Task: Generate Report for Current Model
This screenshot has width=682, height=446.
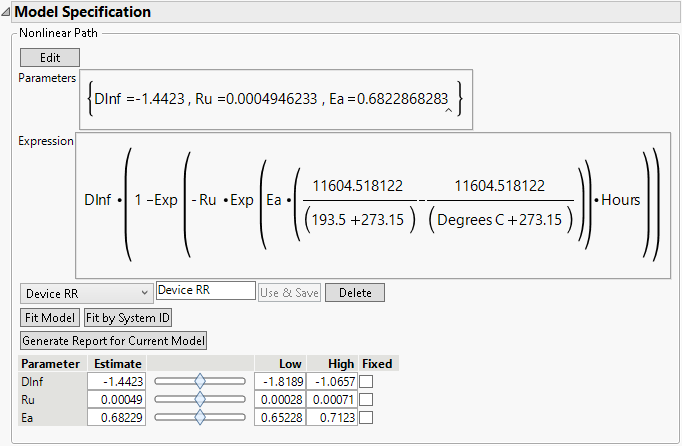Action: (x=113, y=341)
